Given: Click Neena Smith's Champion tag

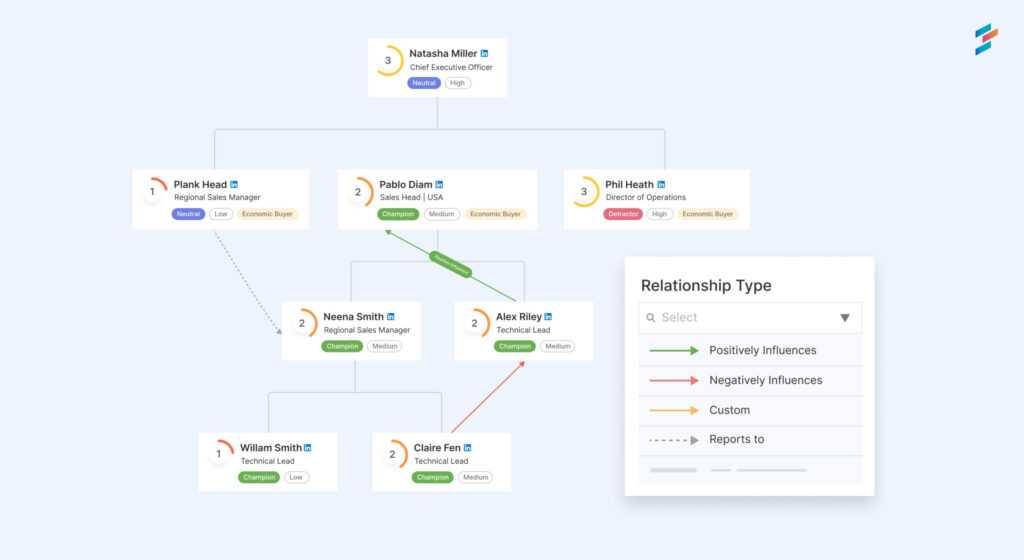Looking at the screenshot, I should (x=342, y=347).
